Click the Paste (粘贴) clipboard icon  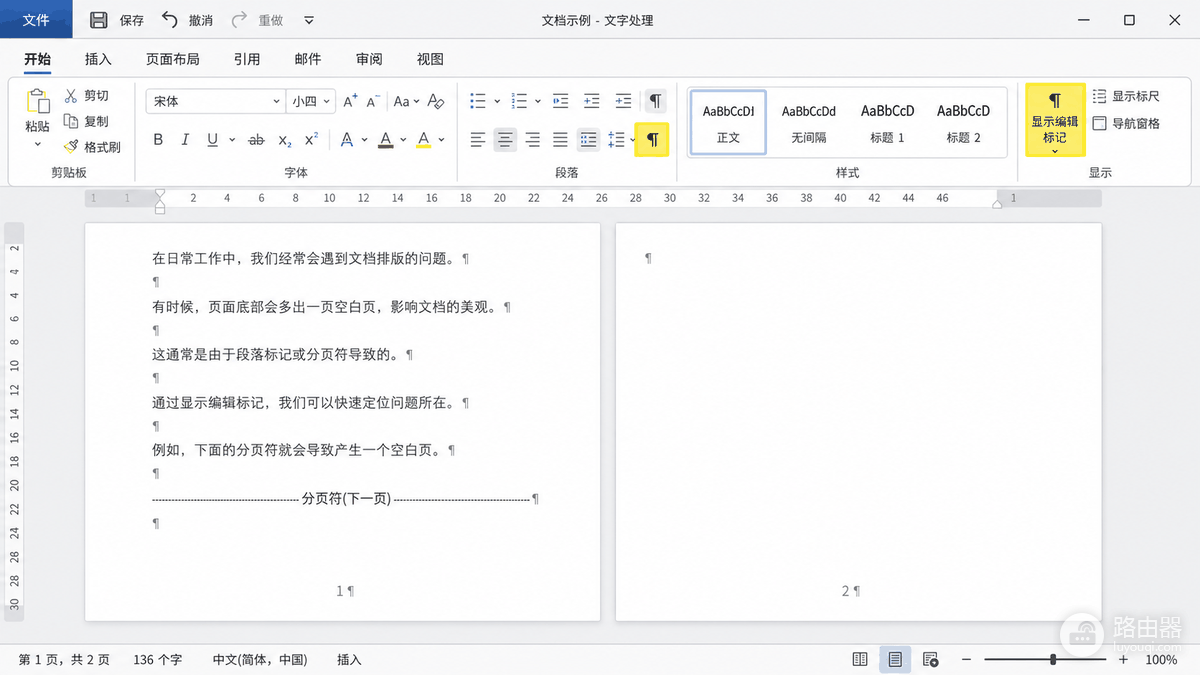pos(38,101)
